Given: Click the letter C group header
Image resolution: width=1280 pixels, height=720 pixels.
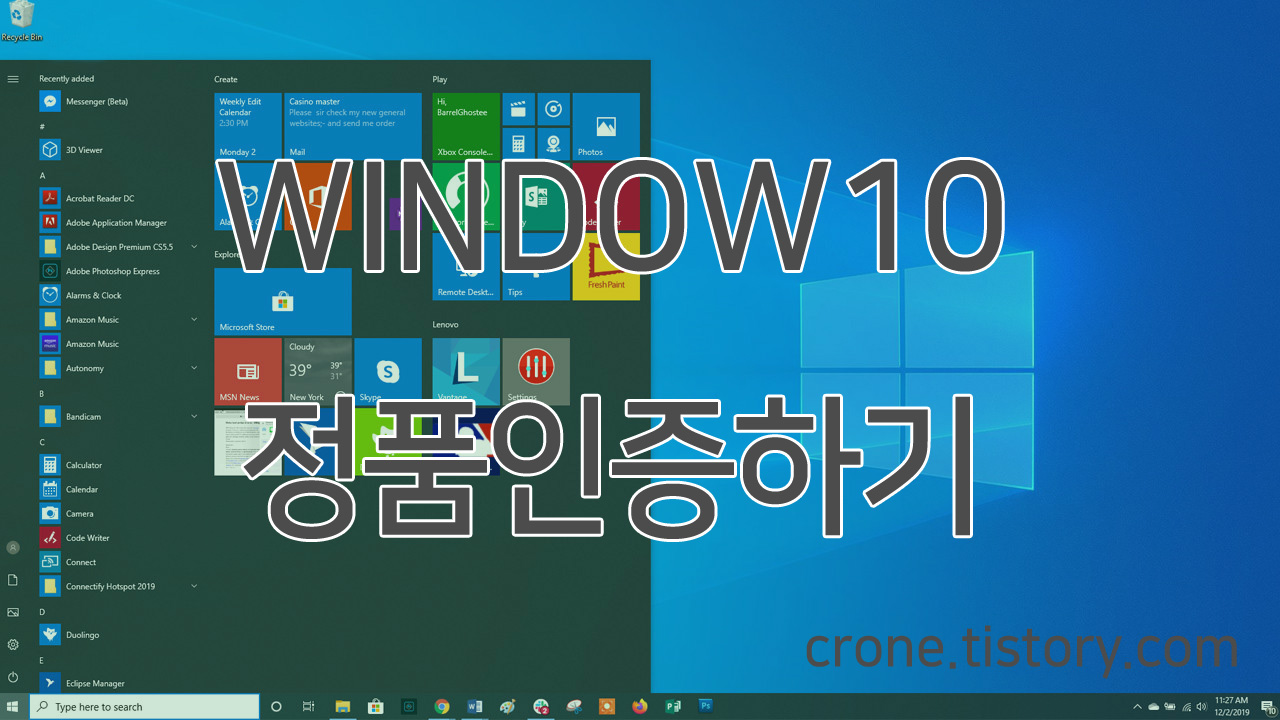Looking at the screenshot, I should (x=42, y=442).
